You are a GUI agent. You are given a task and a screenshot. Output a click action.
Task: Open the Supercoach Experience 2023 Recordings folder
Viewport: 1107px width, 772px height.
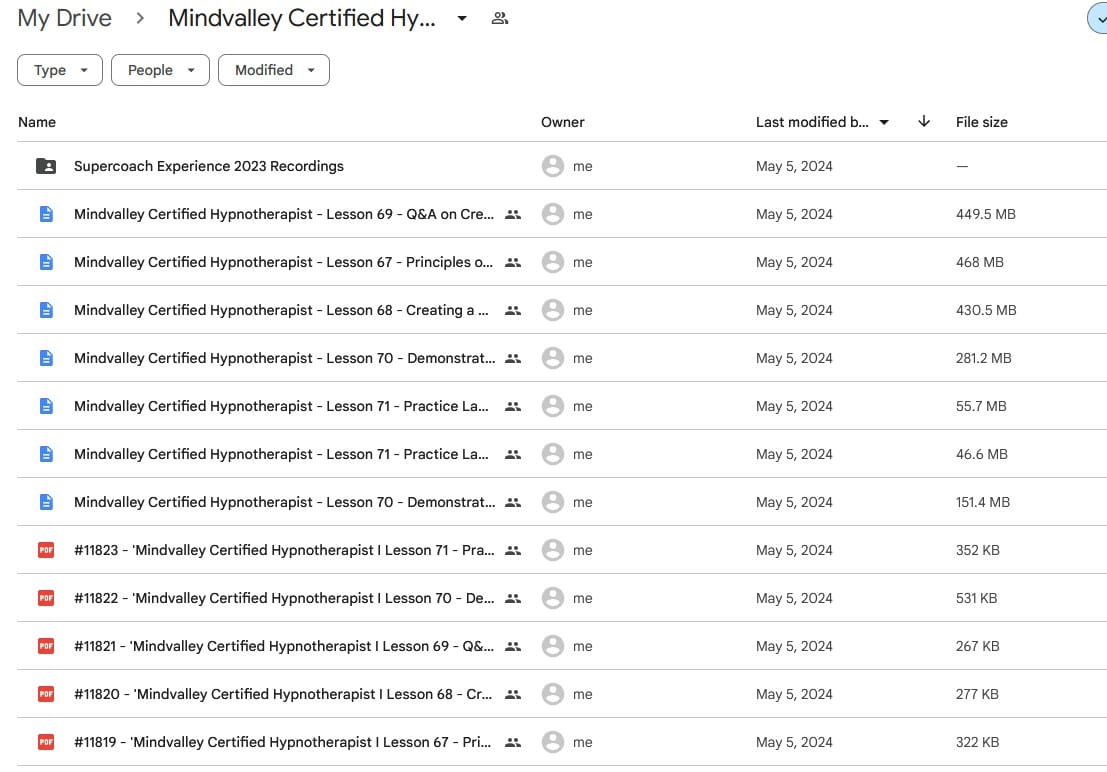coord(208,166)
